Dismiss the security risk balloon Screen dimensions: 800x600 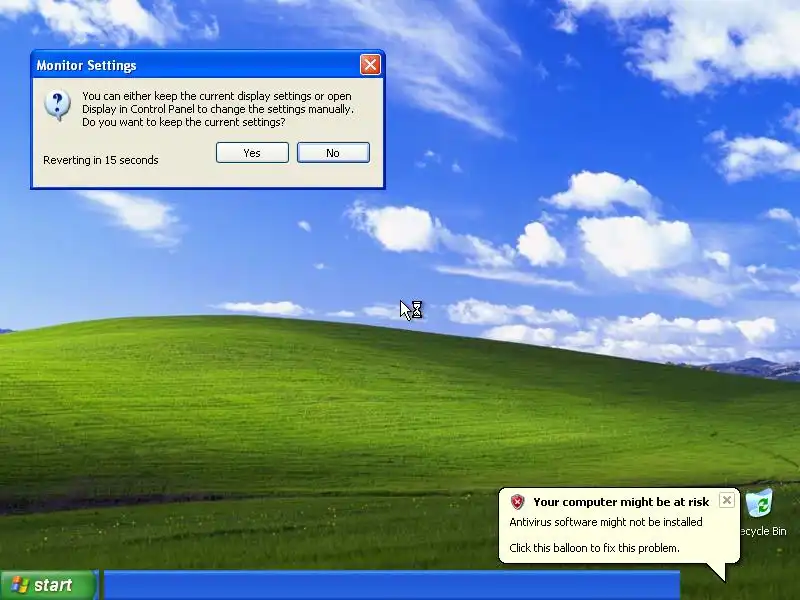(727, 500)
